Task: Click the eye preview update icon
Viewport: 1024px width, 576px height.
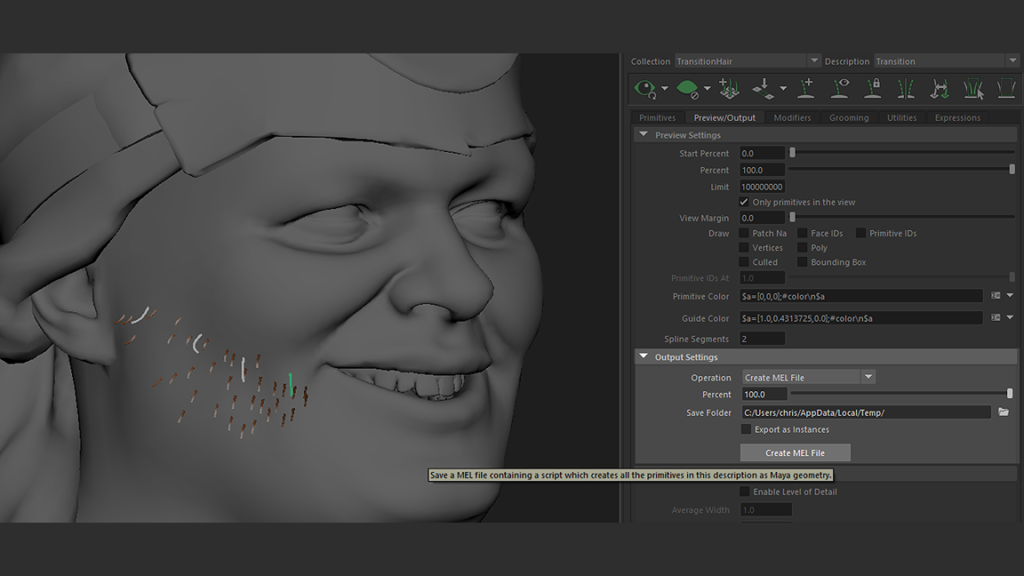Action: 645,89
